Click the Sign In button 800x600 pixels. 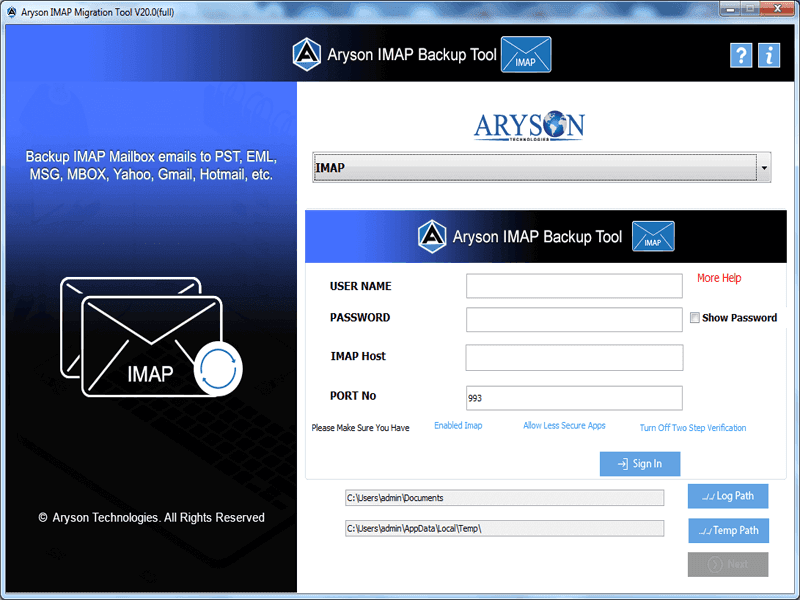639,463
